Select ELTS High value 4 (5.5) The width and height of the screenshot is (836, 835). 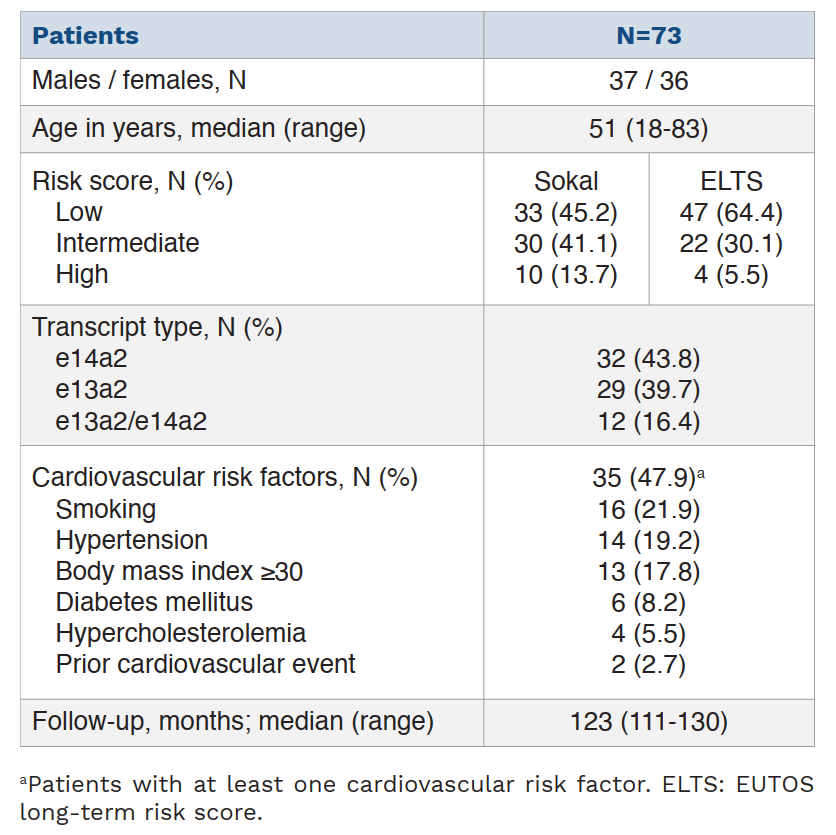tap(731, 275)
